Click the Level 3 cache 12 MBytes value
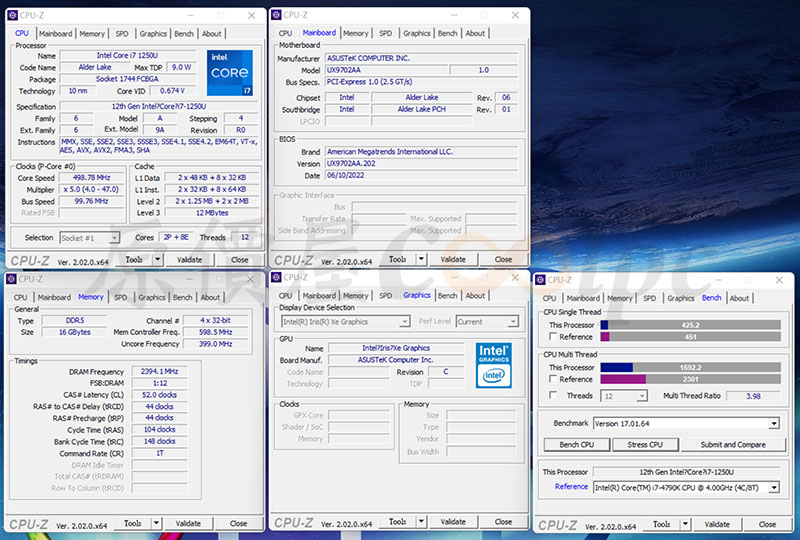 (212, 213)
